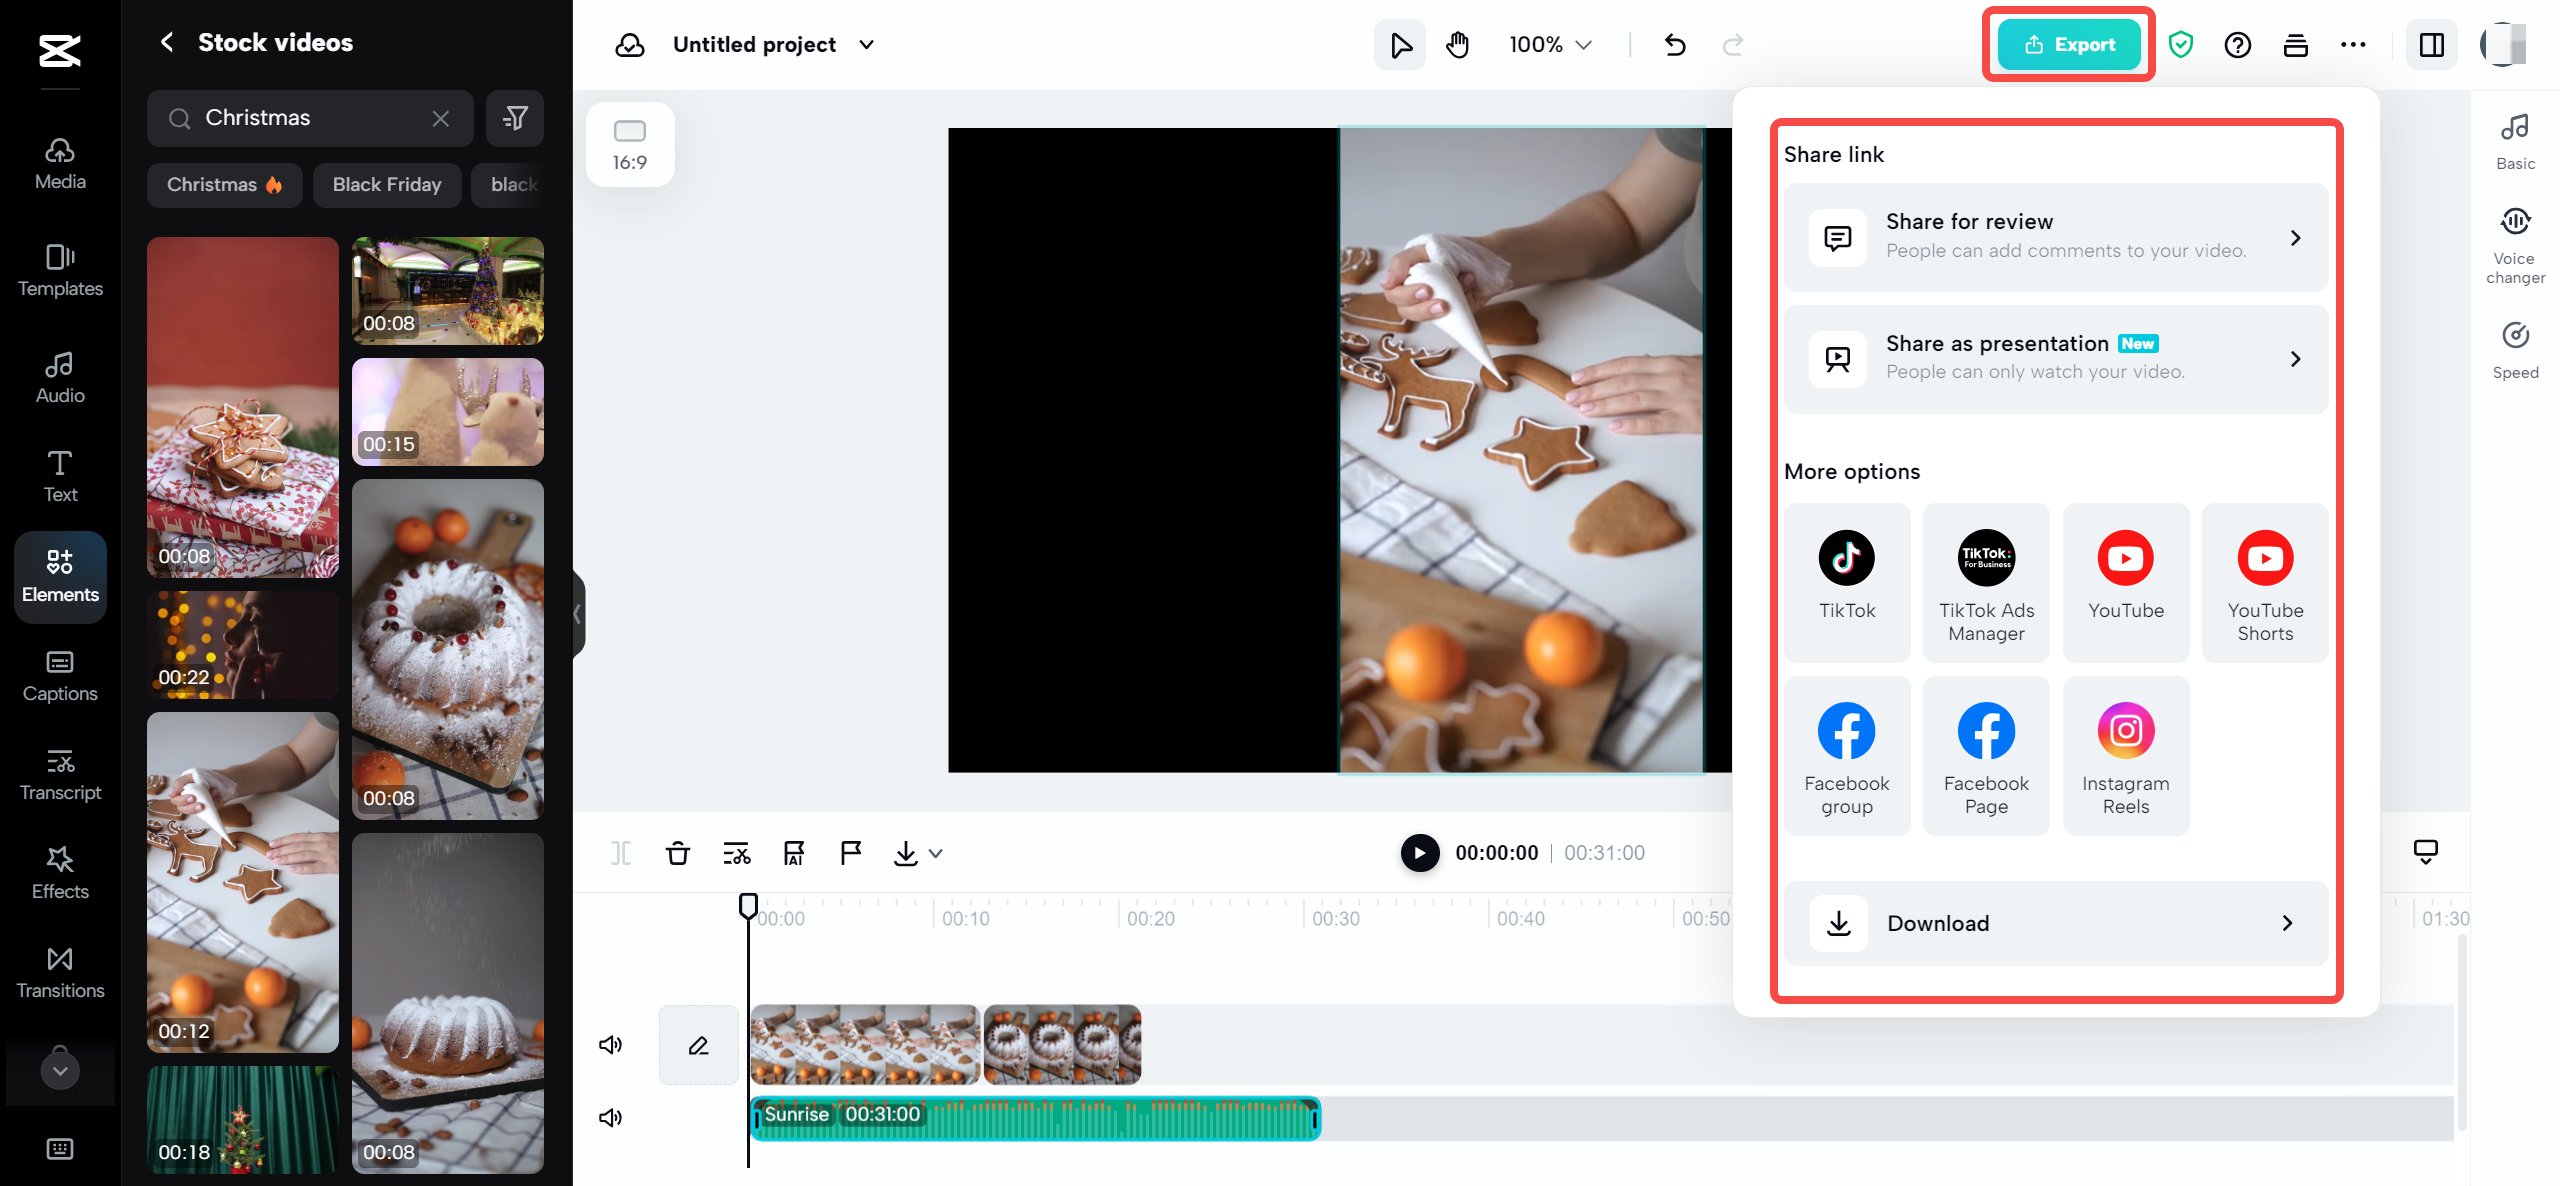Open the Audio panel

coord(60,377)
